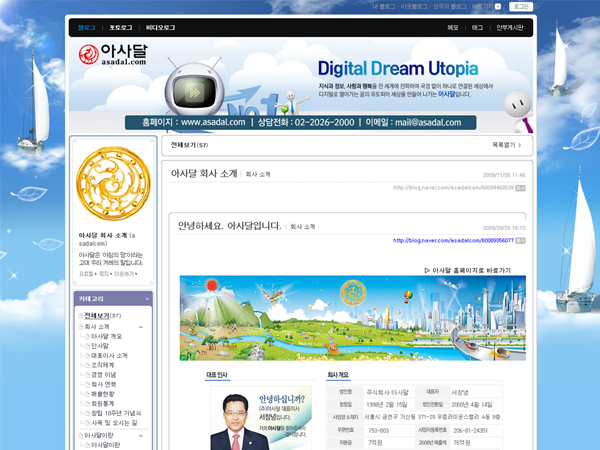Click the 복사 copy badge beside the first post URL

click(x=520, y=188)
